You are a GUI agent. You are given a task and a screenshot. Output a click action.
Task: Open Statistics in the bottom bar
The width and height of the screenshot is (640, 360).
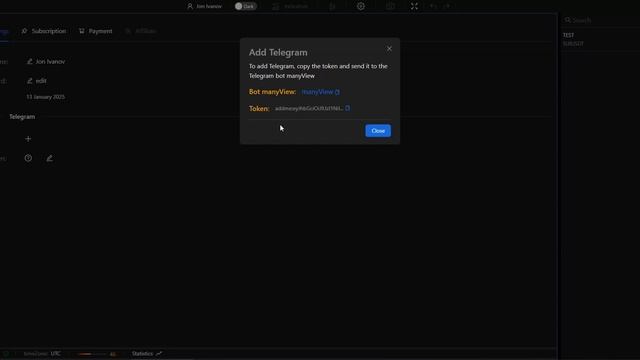coord(147,353)
